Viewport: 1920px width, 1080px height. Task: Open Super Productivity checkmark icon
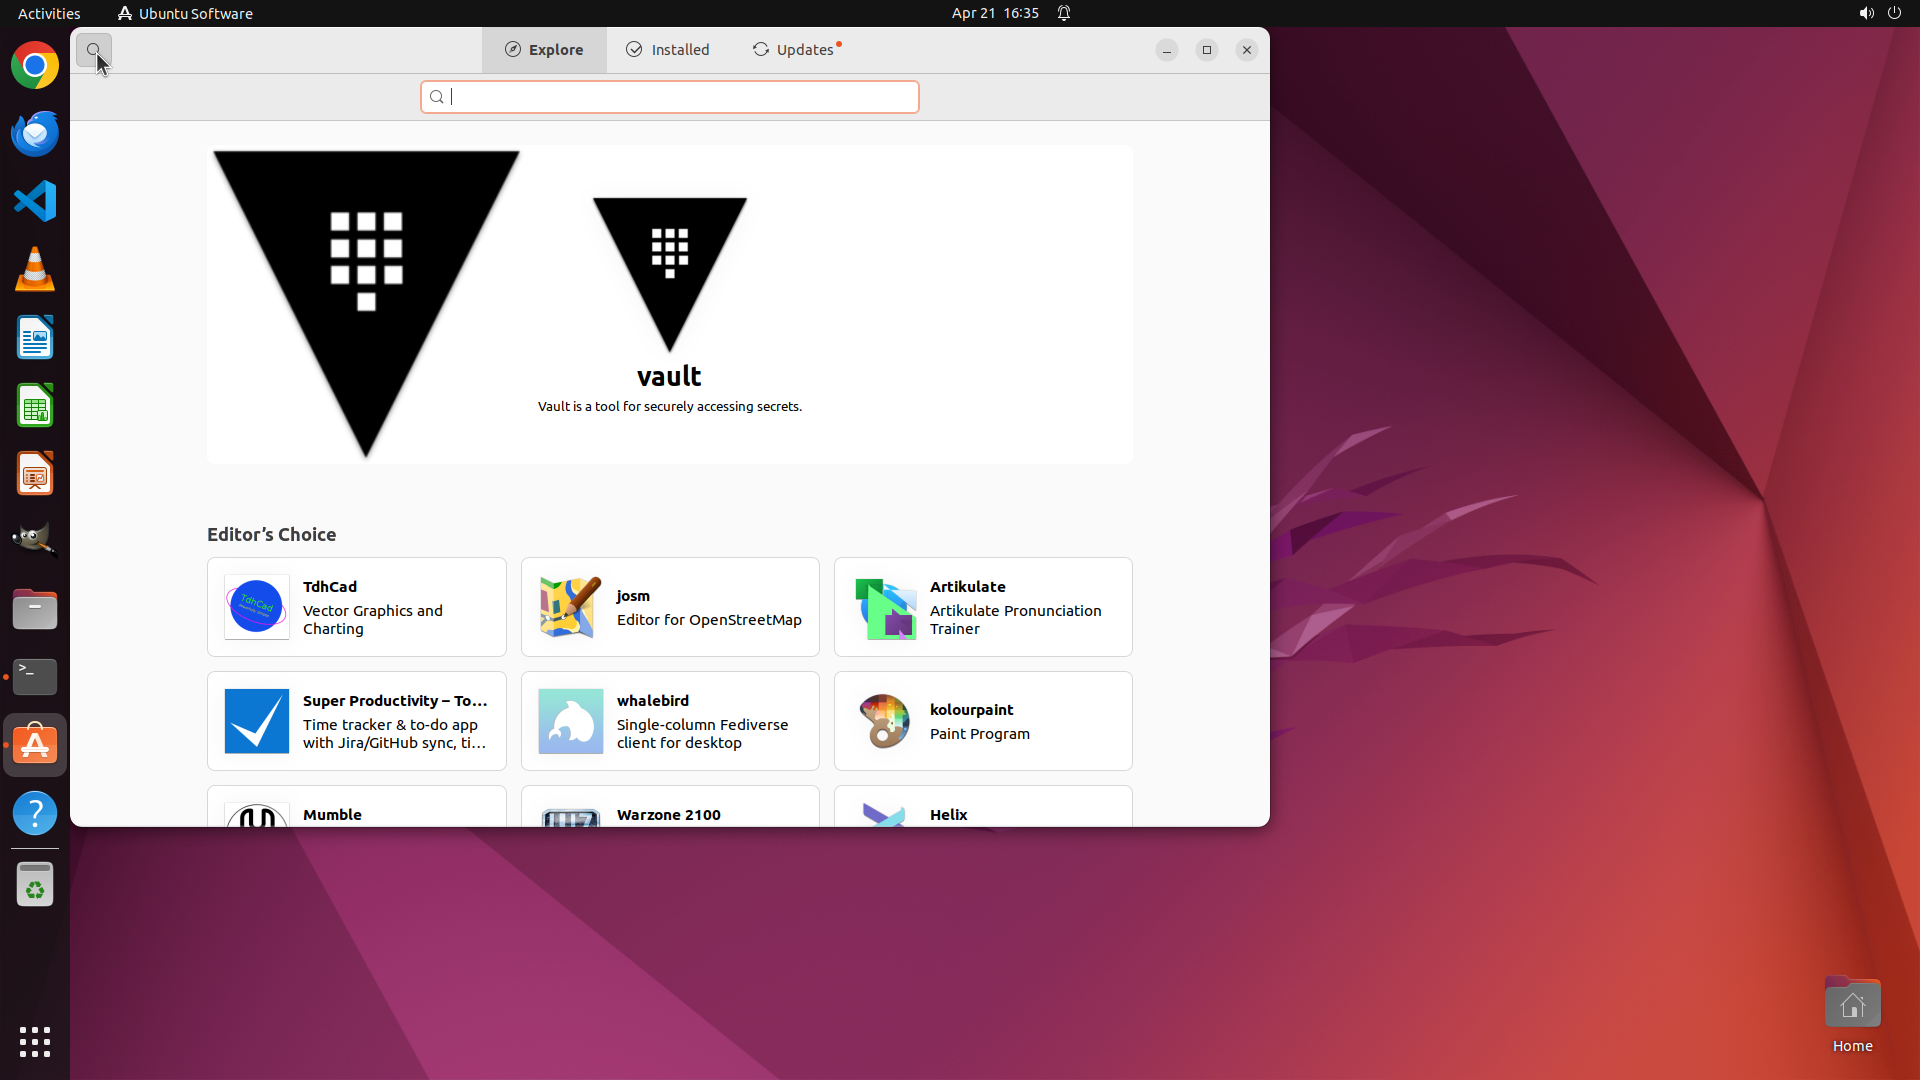coord(257,721)
